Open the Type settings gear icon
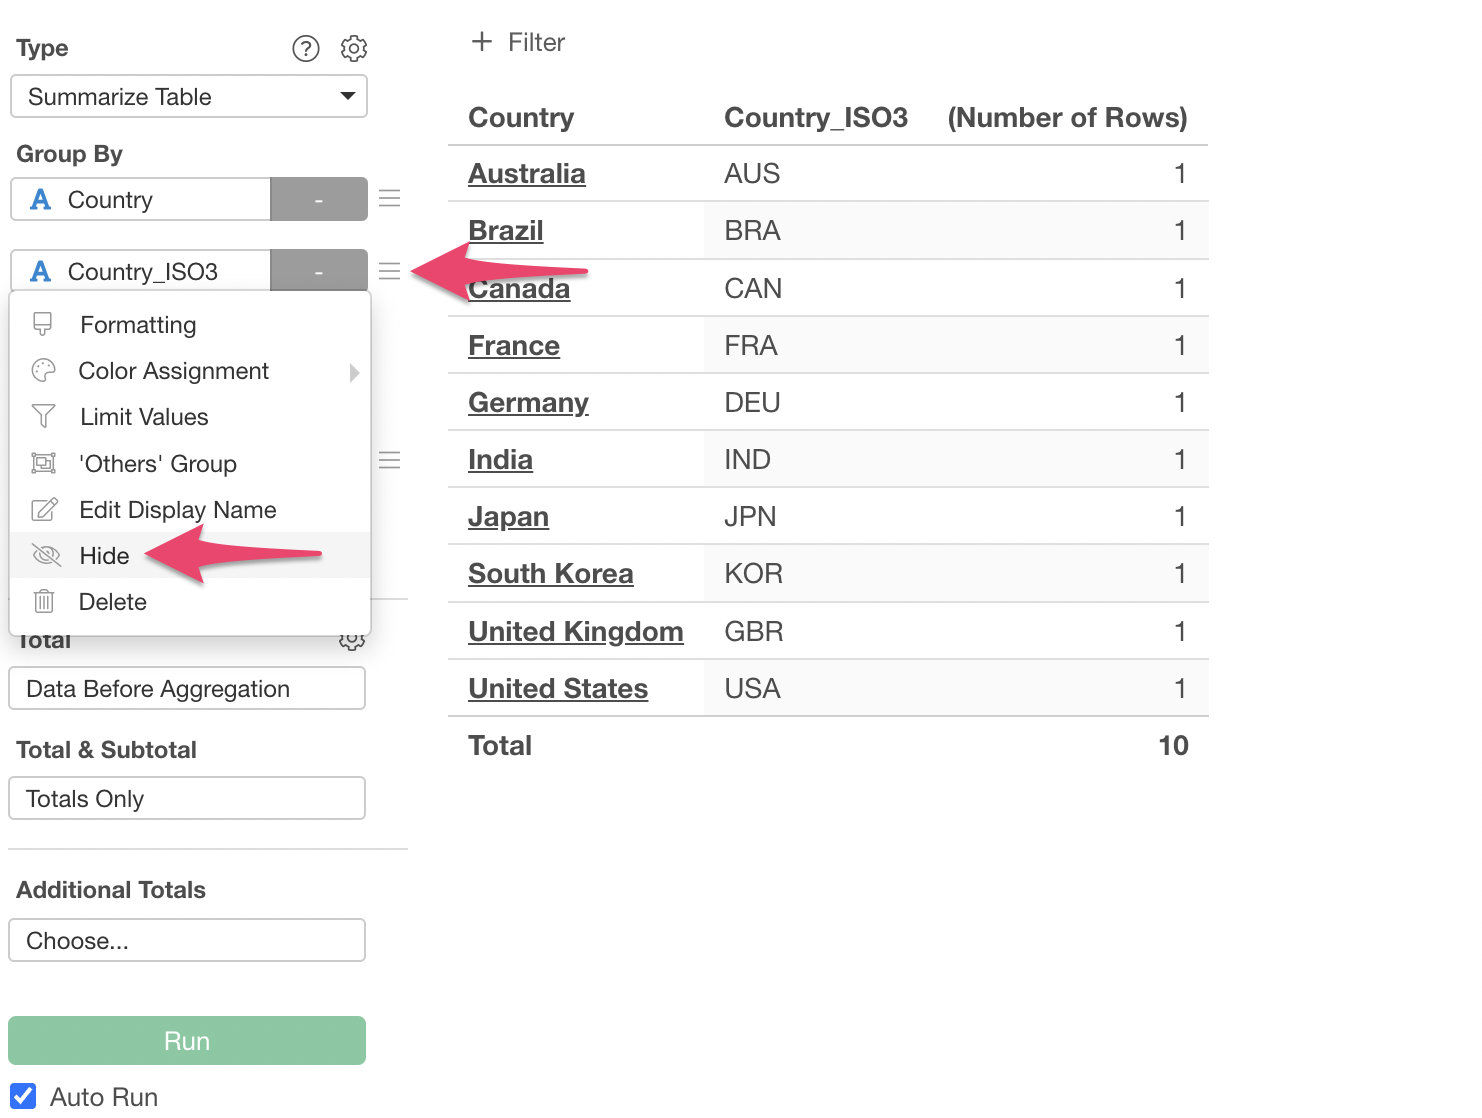The image size is (1482, 1118). pyautogui.click(x=354, y=48)
